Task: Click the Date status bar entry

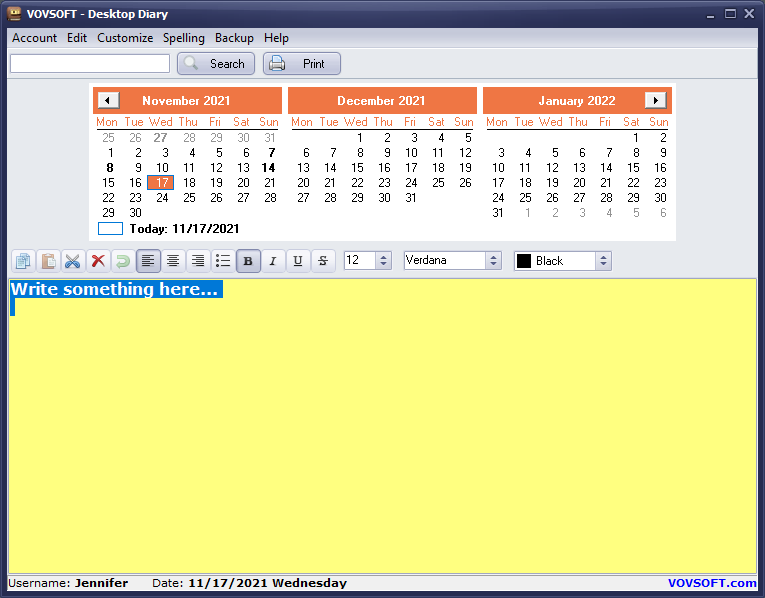Action: tap(249, 583)
